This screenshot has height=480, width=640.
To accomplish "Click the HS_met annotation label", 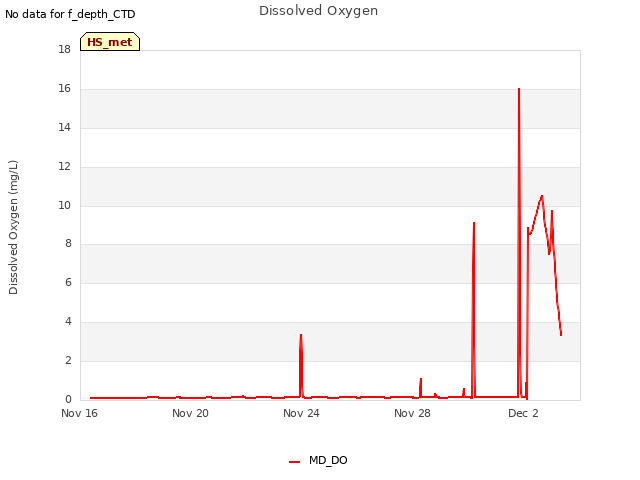I will coord(110,42).
